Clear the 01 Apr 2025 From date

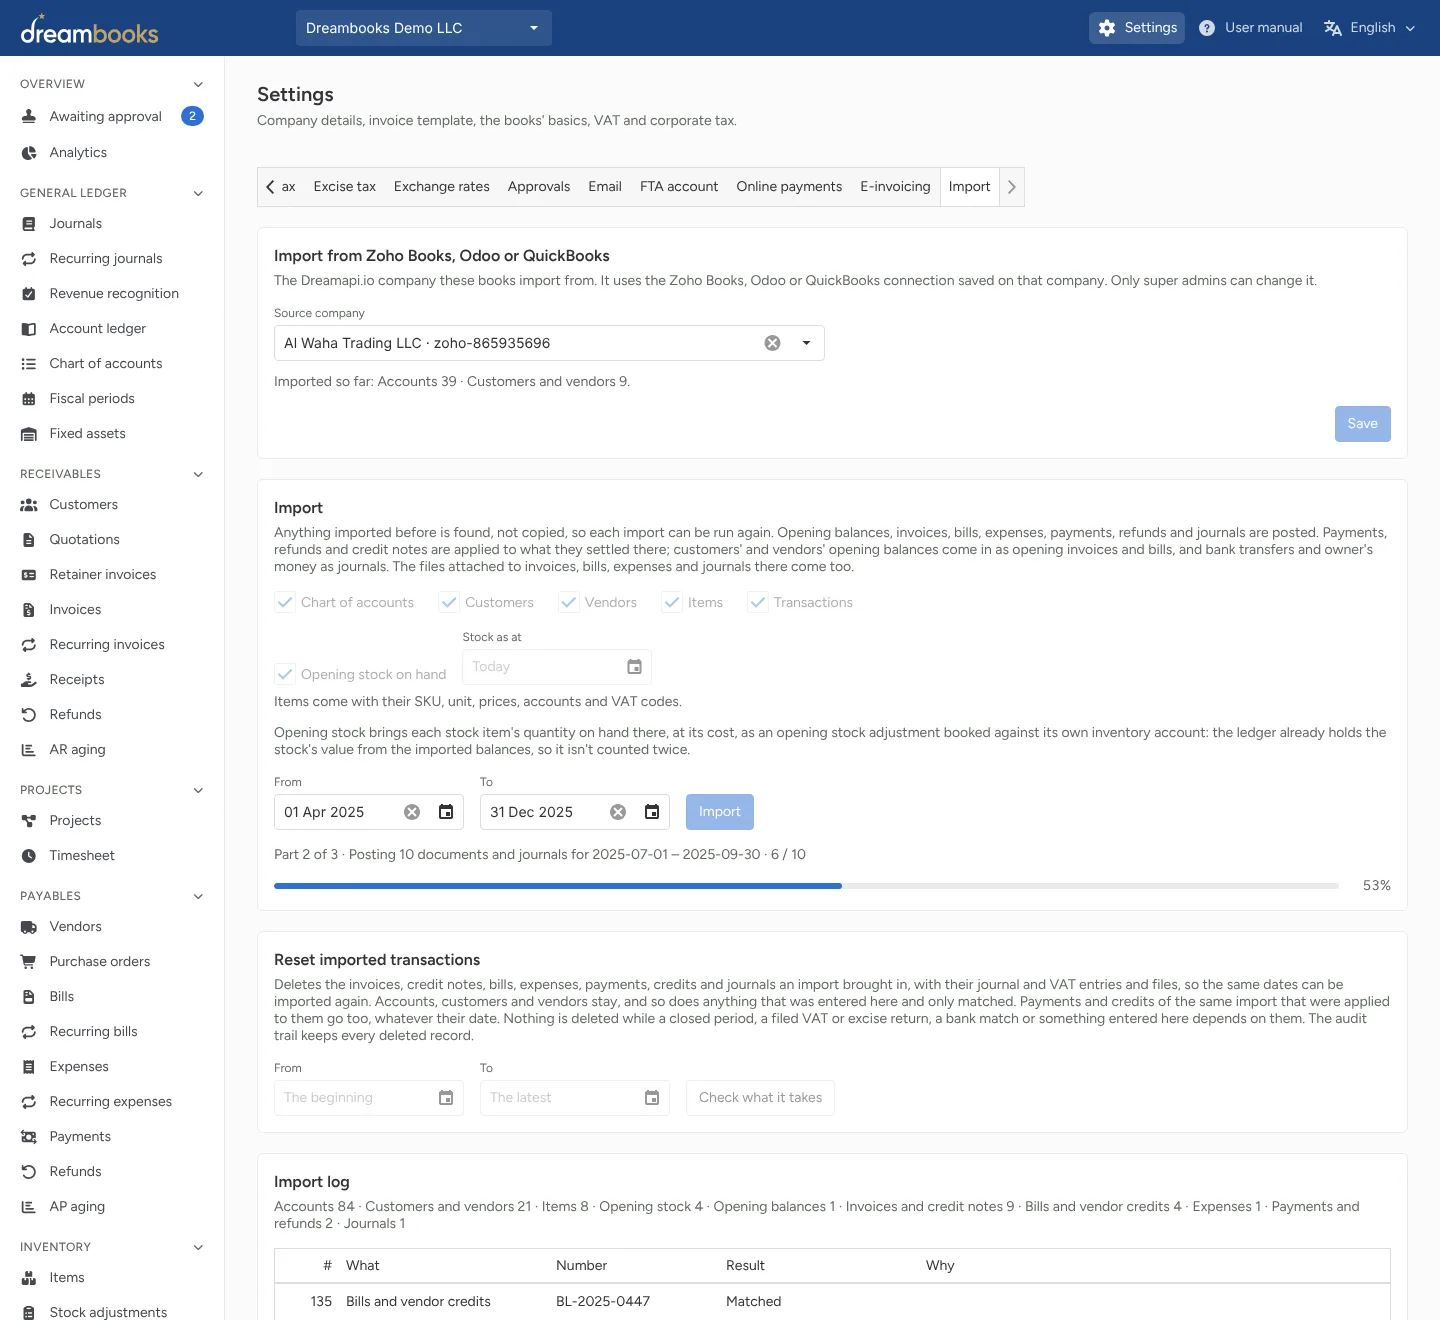pyautogui.click(x=412, y=812)
